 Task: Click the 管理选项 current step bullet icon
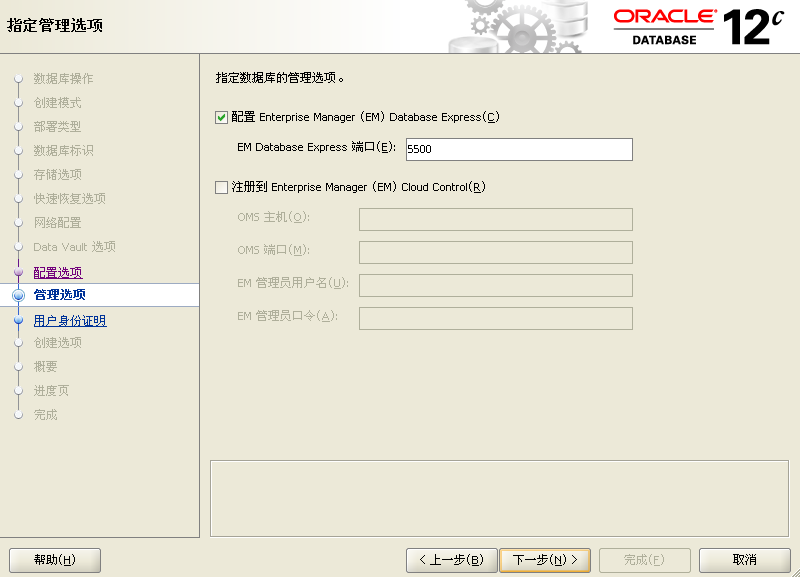point(19,295)
